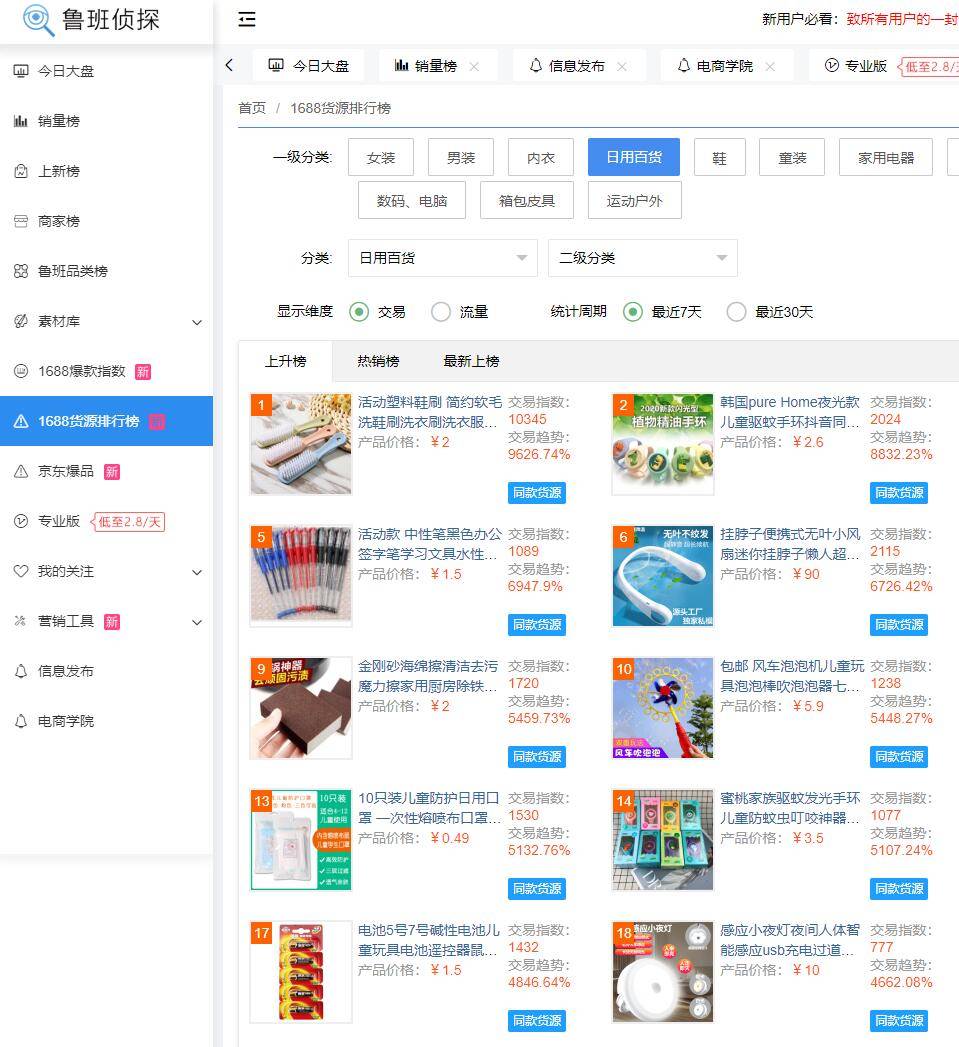Expand the 素材库 sidebar menu
Screen dimensions: 959x1047
tap(196, 322)
